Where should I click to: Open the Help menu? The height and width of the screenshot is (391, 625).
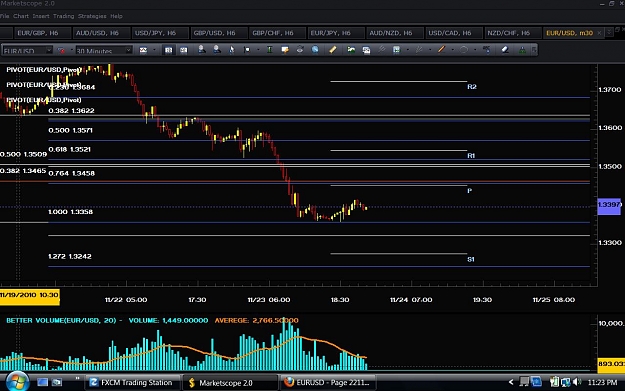[x=116, y=16]
